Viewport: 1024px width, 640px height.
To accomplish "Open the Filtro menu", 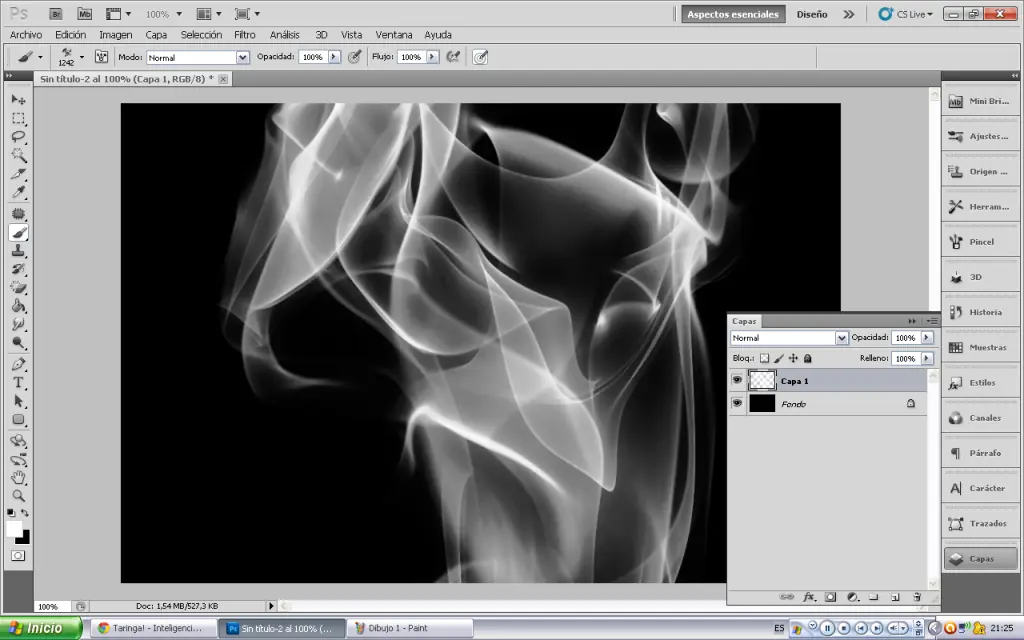I will (x=245, y=35).
